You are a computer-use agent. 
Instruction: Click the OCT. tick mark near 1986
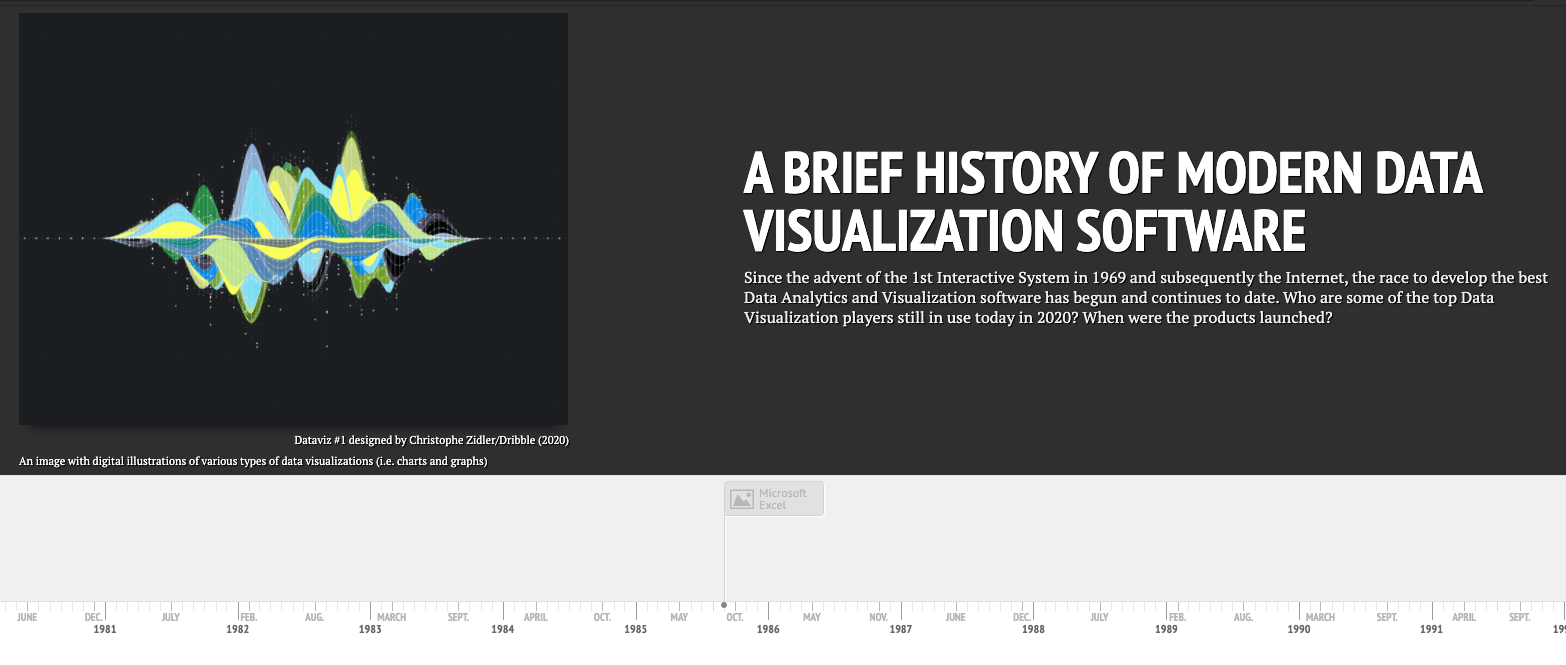734,617
